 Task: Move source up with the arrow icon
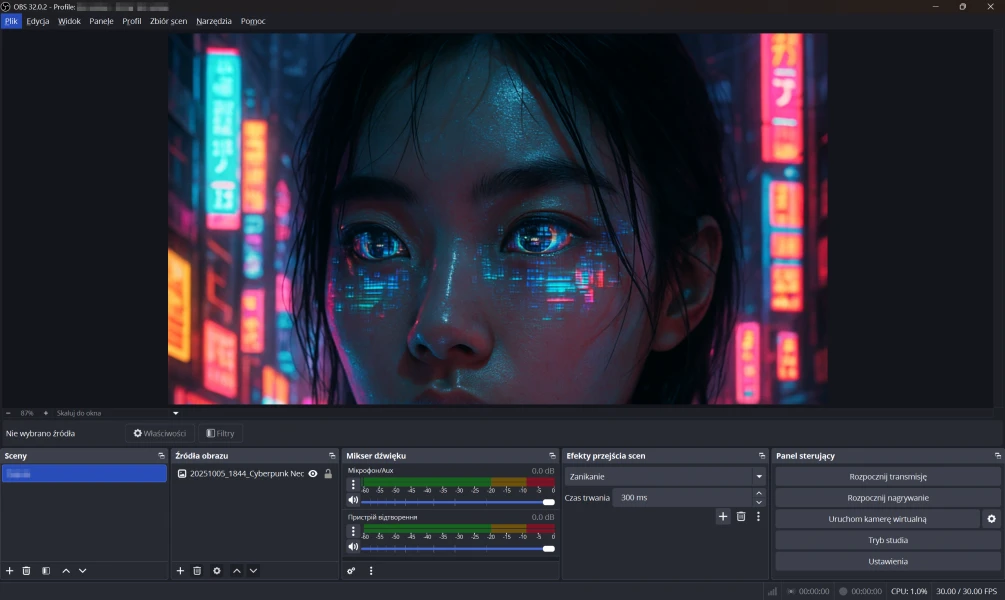(x=237, y=570)
